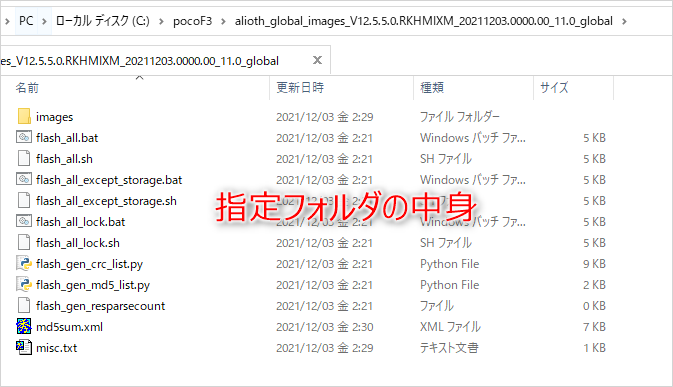Expand chevron after PC breadcrumb
673x387 pixels.
[x=44, y=21]
